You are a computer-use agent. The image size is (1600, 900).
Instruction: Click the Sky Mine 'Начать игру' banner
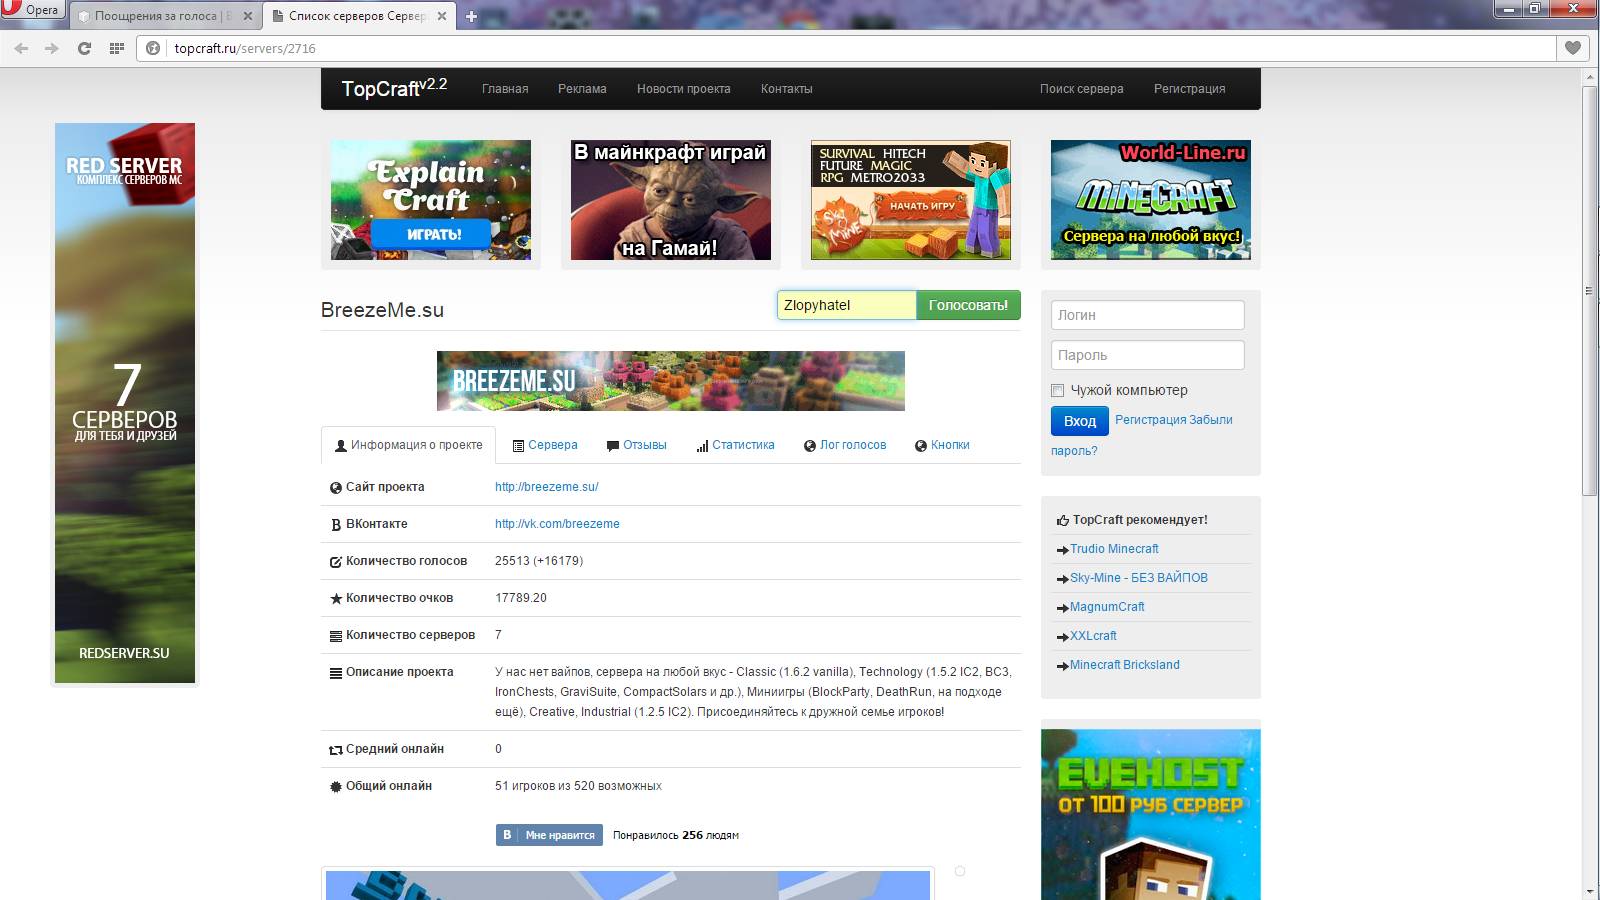pyautogui.click(x=911, y=200)
